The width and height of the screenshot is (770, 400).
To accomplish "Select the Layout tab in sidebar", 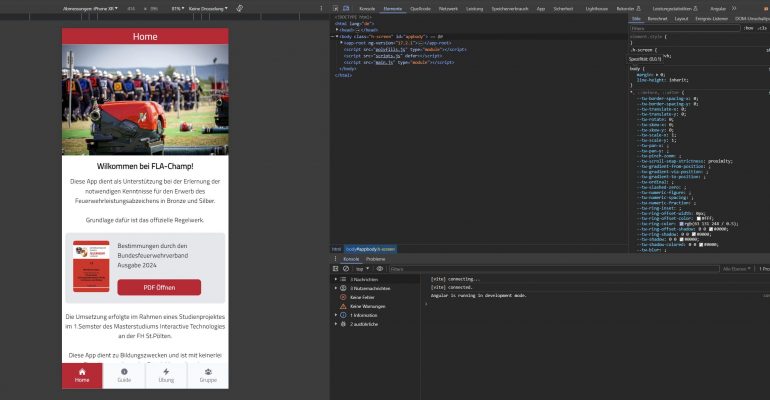I will [x=681, y=19].
